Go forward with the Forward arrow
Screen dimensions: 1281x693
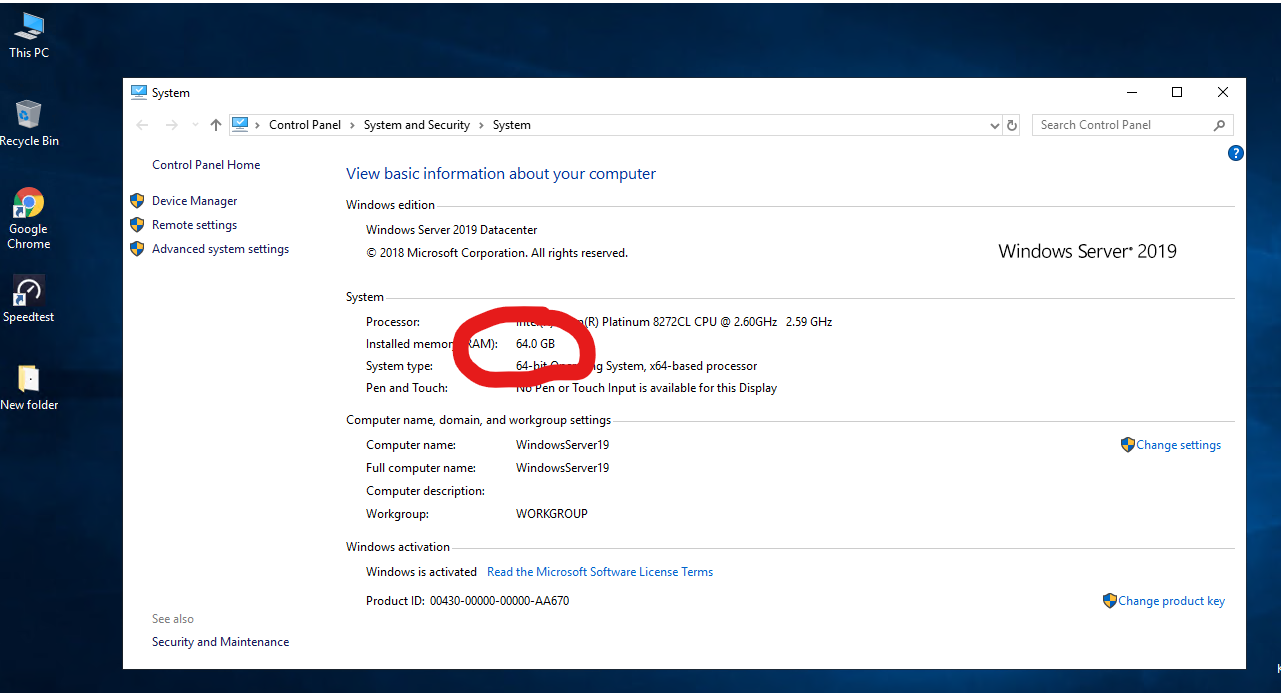click(171, 125)
